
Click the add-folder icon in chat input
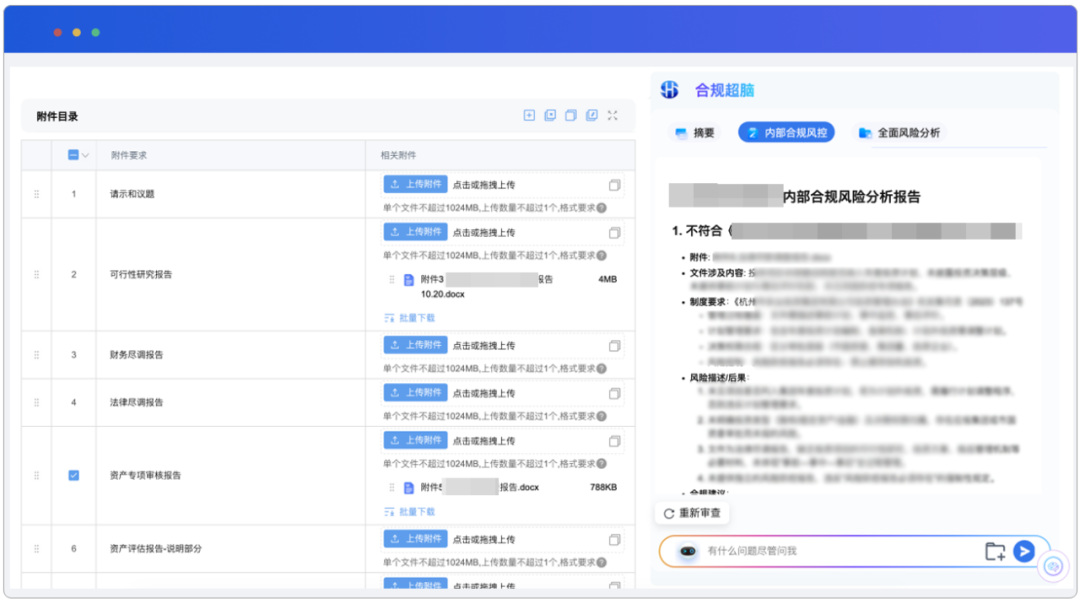tap(995, 551)
